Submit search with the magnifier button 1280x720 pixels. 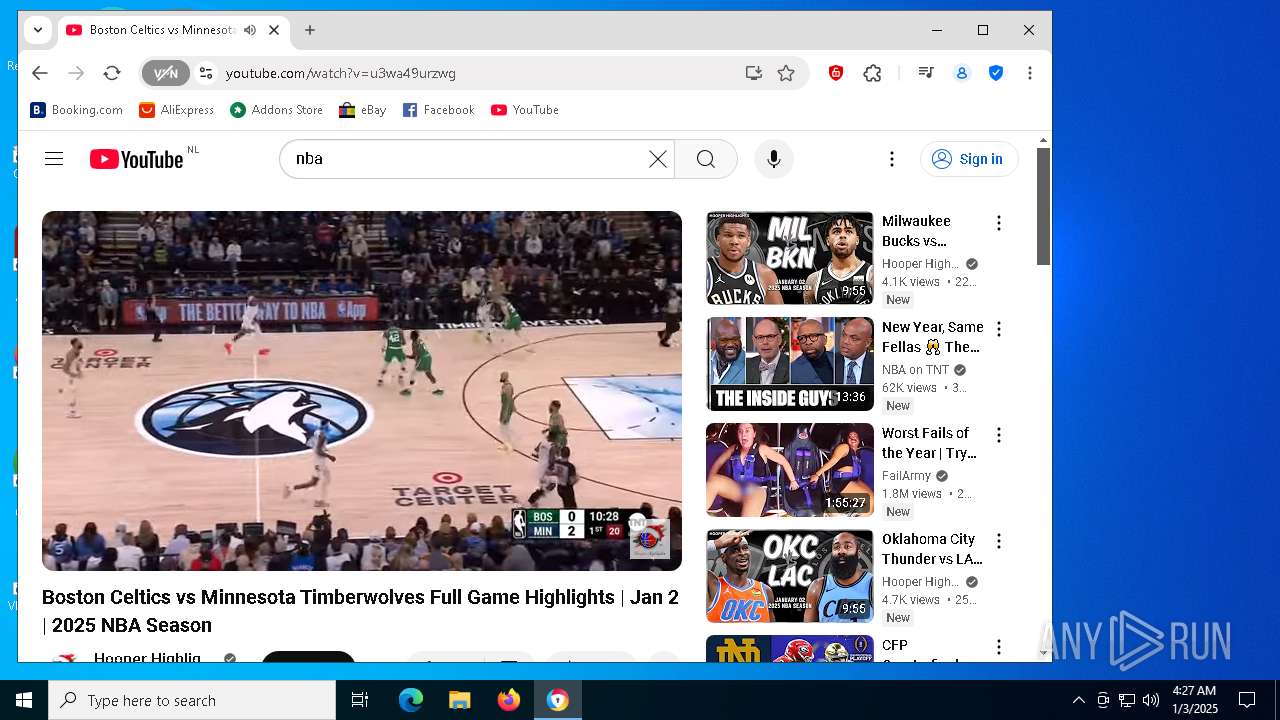tap(705, 159)
